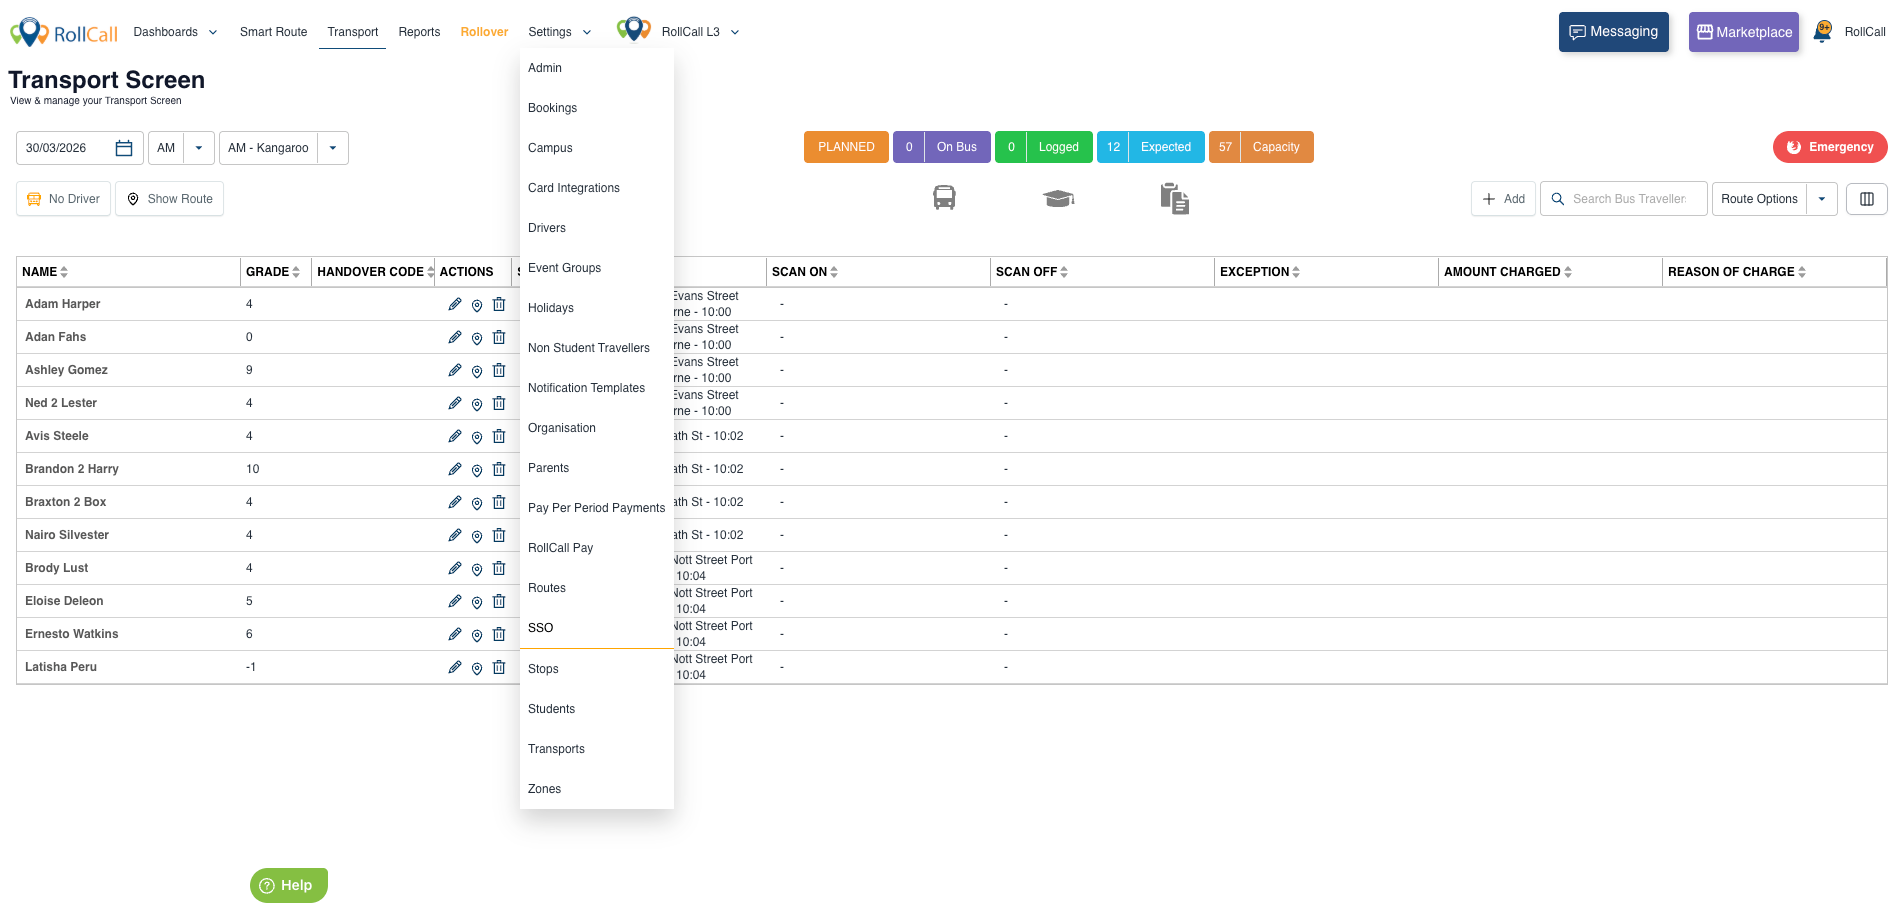Viewport: 1904px width, 918px height.
Task: Show location pin for Ashley Gomez
Action: (x=477, y=371)
